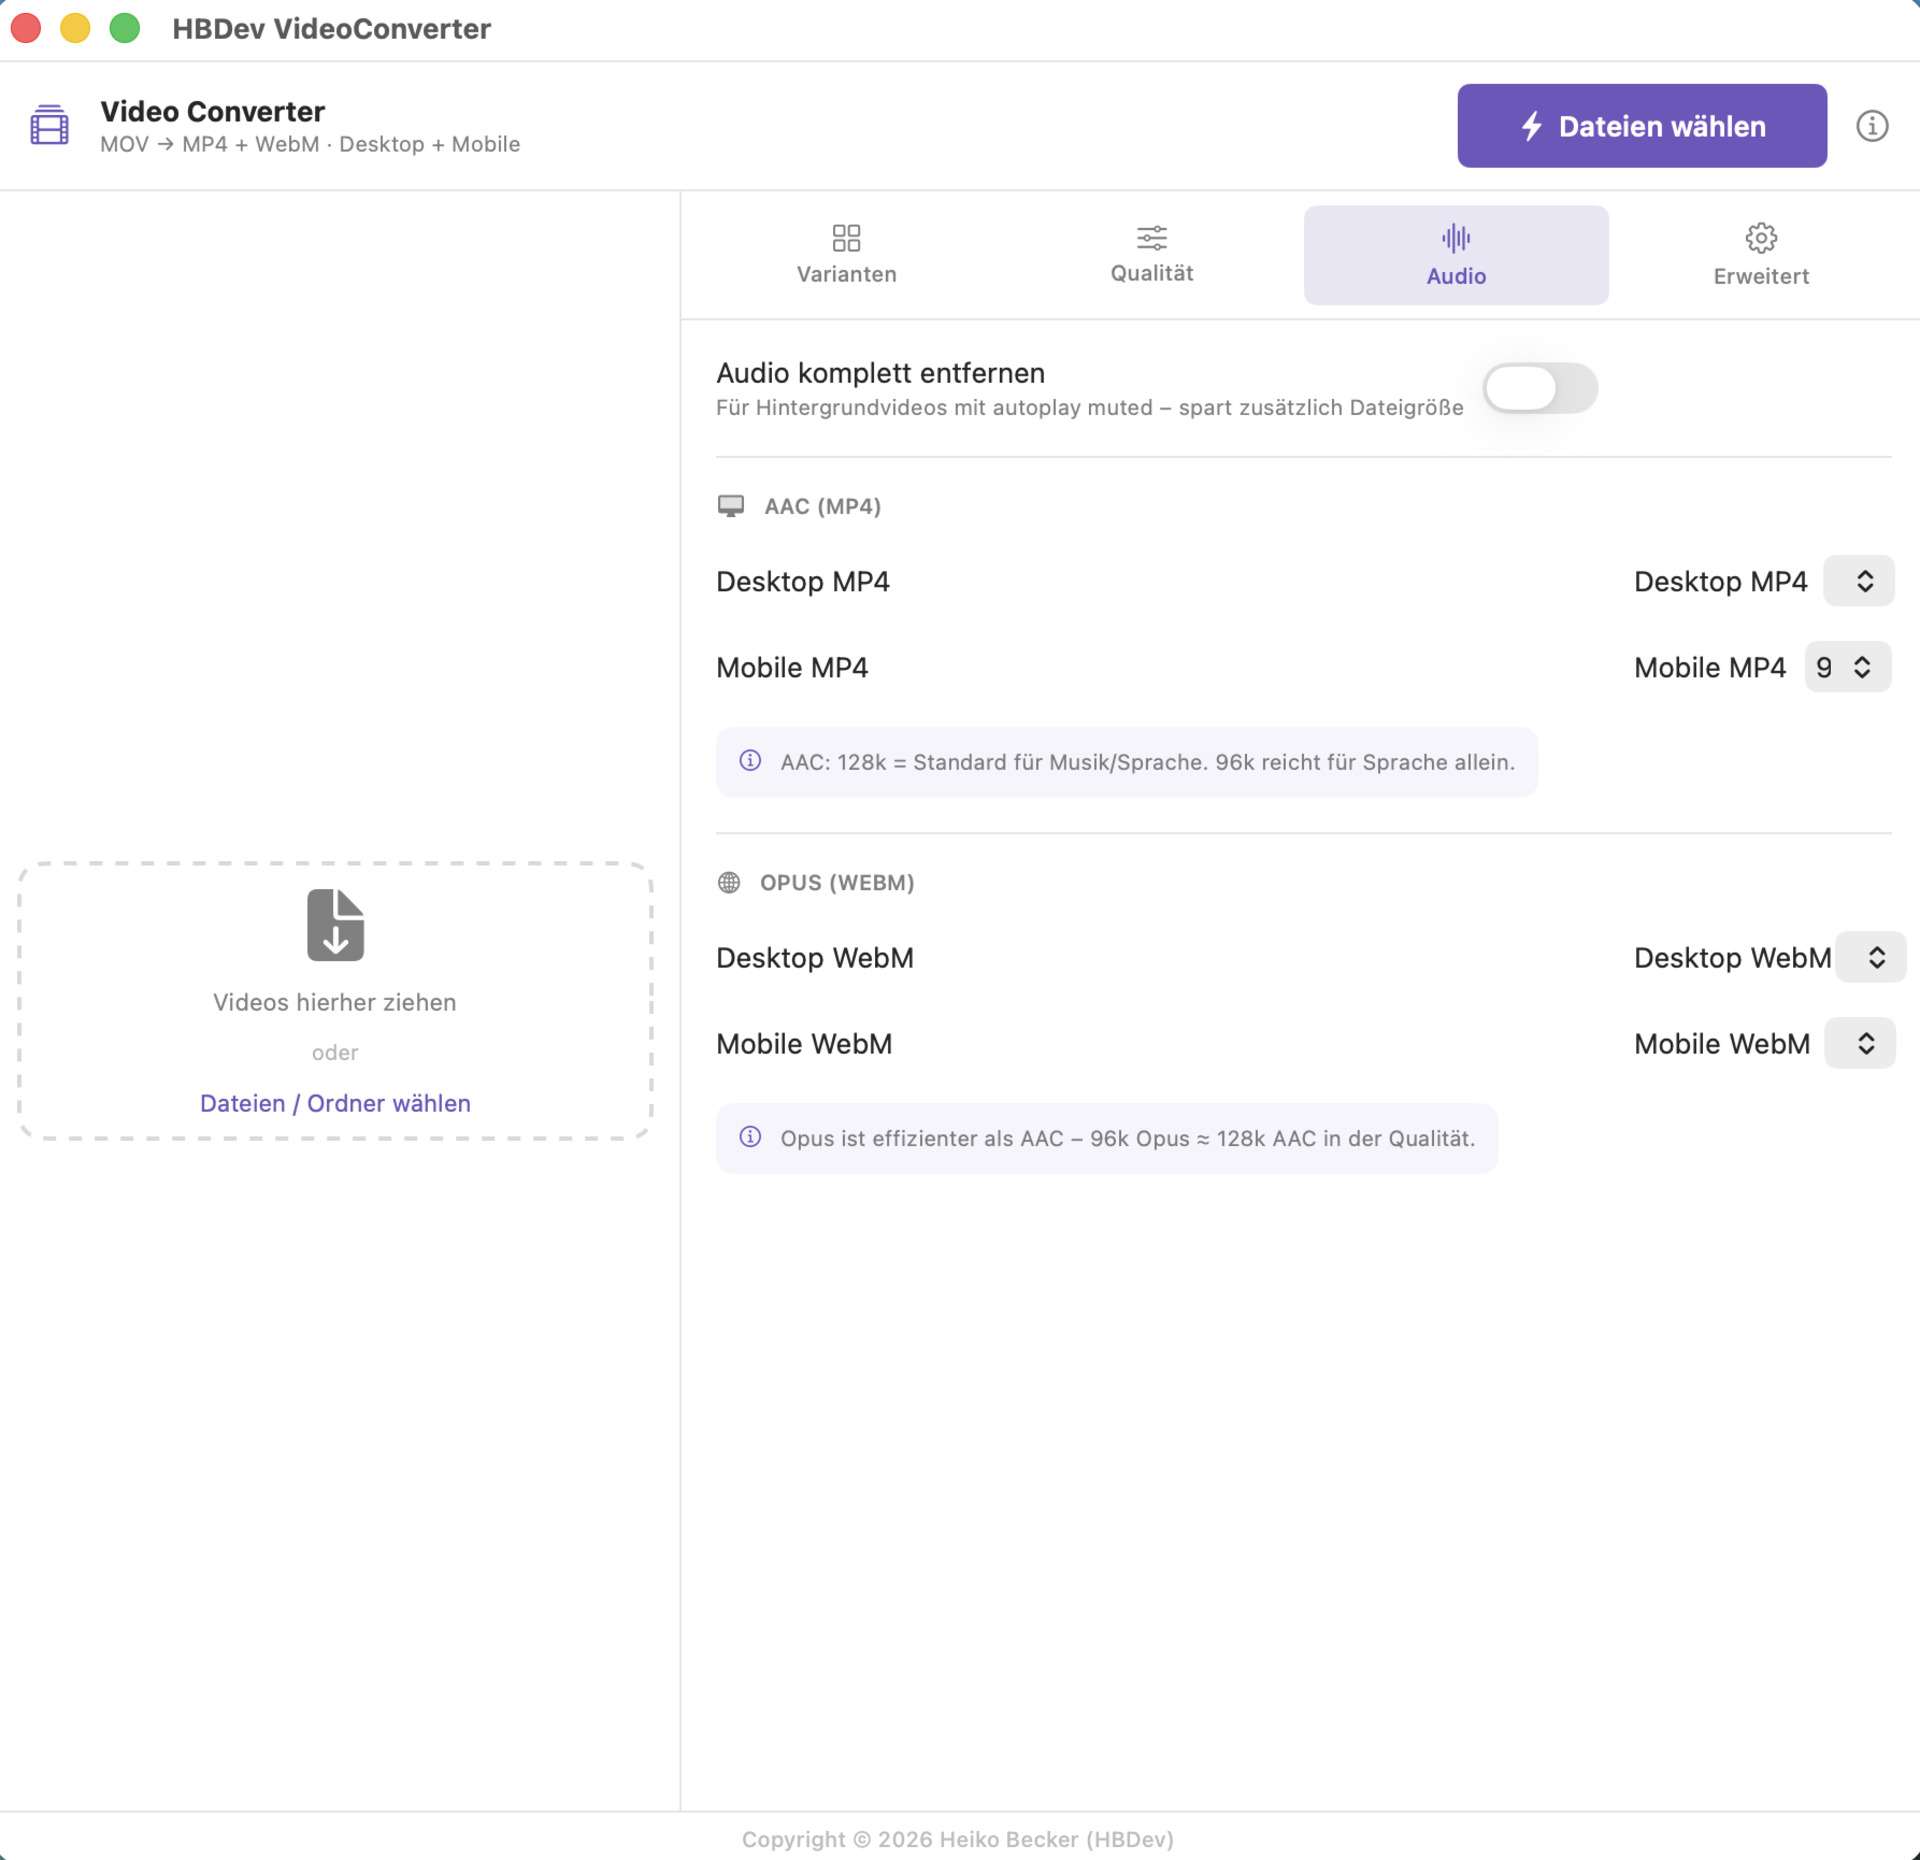Viewport: 1920px width, 1860px height.
Task: Open Desktop MP4 bitrate dropdown
Action: [1858, 581]
